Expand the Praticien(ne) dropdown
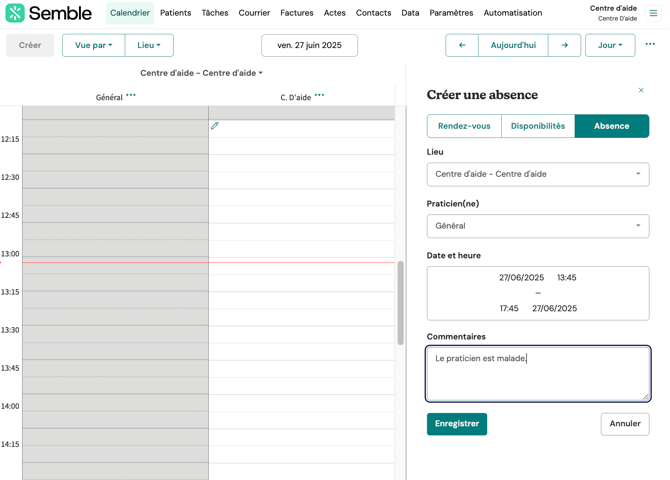The height and width of the screenshot is (480, 670). 538,226
